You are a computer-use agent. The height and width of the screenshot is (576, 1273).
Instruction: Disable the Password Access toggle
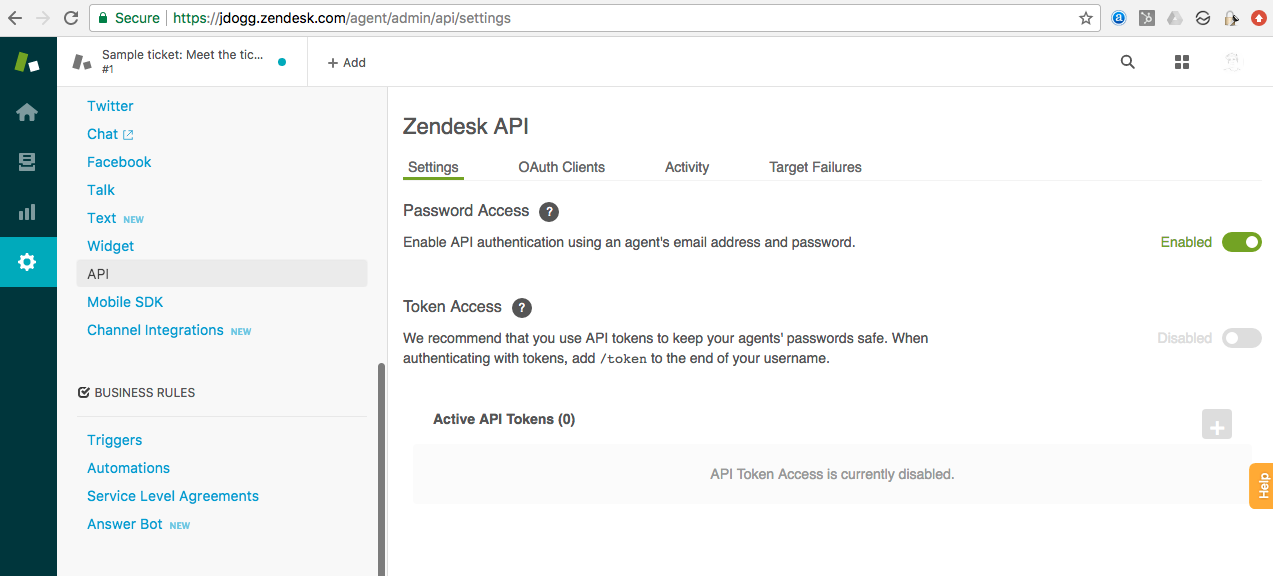(x=1241, y=241)
